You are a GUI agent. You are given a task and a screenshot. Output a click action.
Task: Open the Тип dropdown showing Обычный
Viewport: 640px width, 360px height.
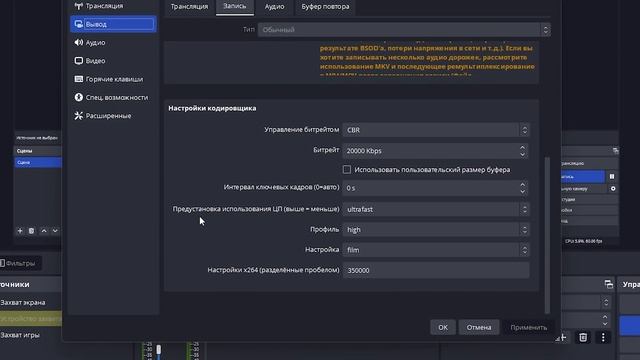tap(404, 30)
